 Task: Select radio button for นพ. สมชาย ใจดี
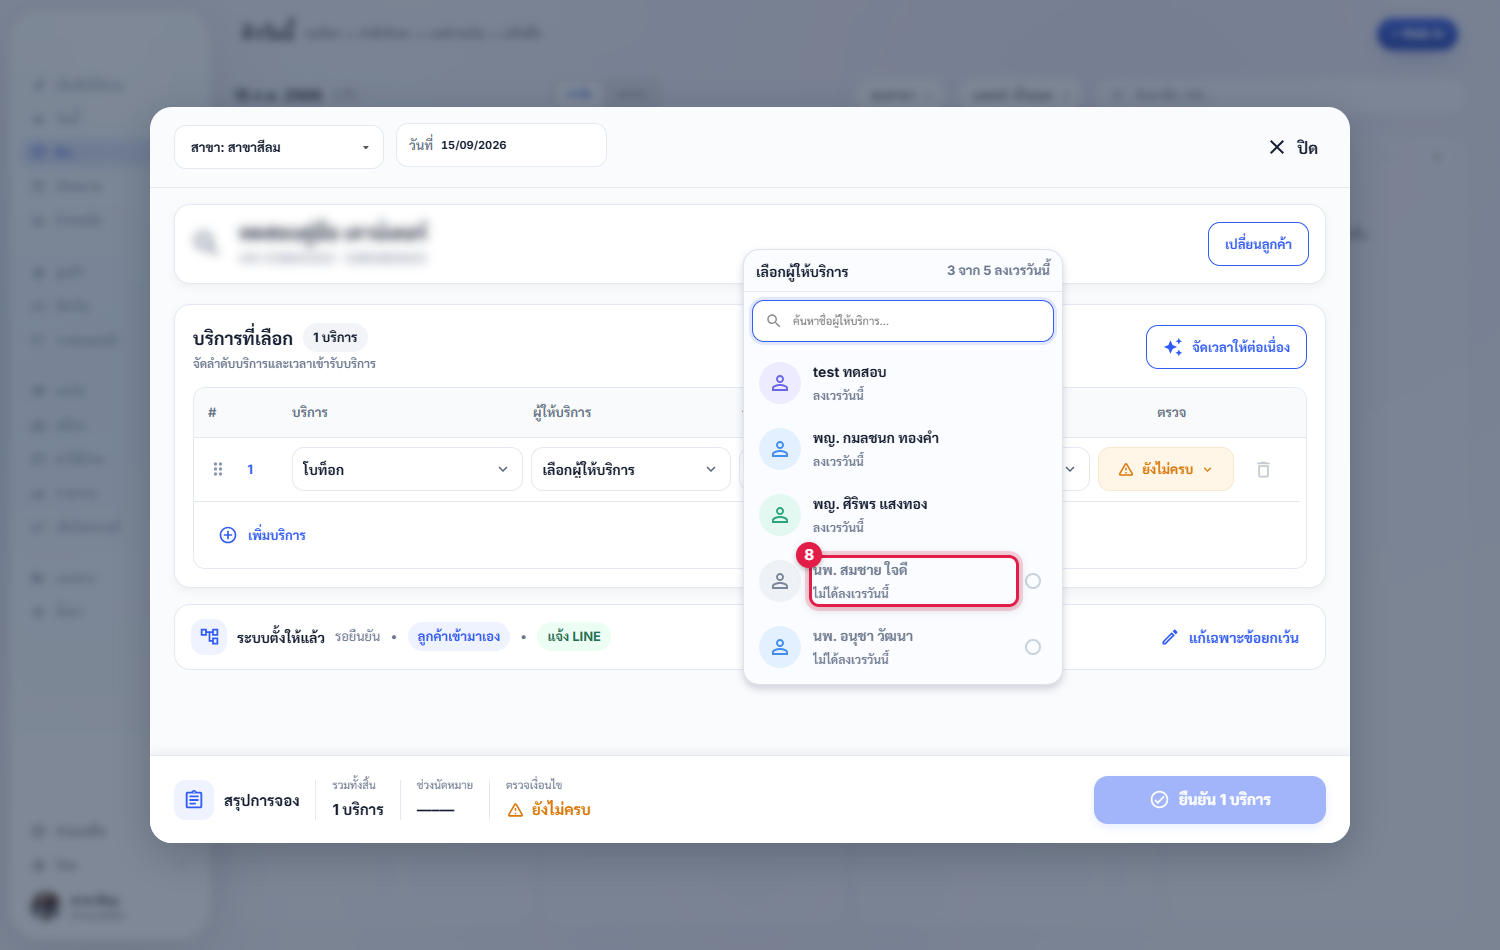[x=1033, y=581]
